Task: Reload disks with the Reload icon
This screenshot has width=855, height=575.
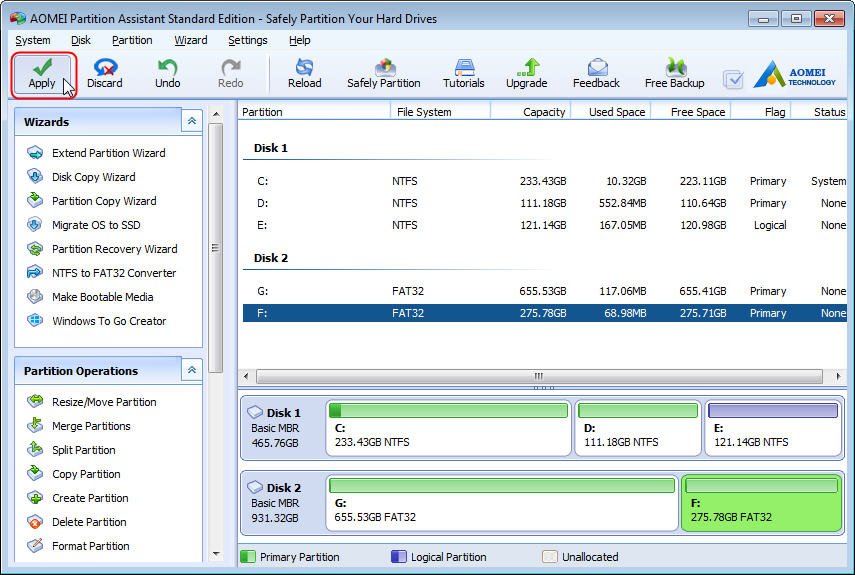Action: (304, 73)
